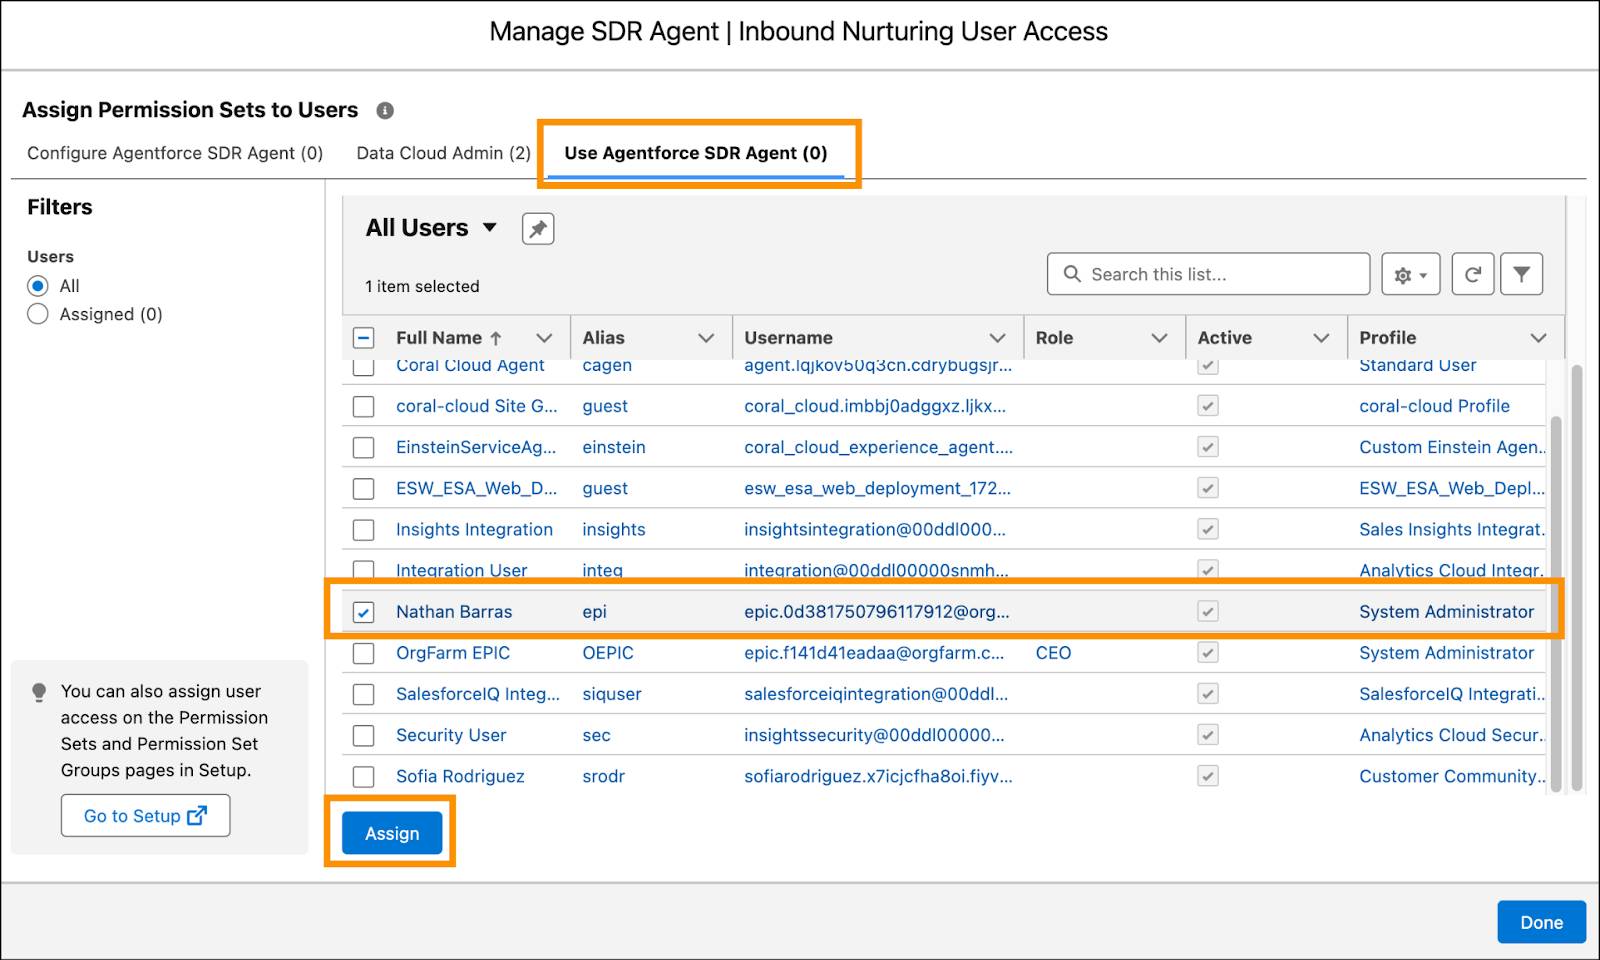Check the Security User row checkbox
This screenshot has height=960, width=1600.
point(364,736)
